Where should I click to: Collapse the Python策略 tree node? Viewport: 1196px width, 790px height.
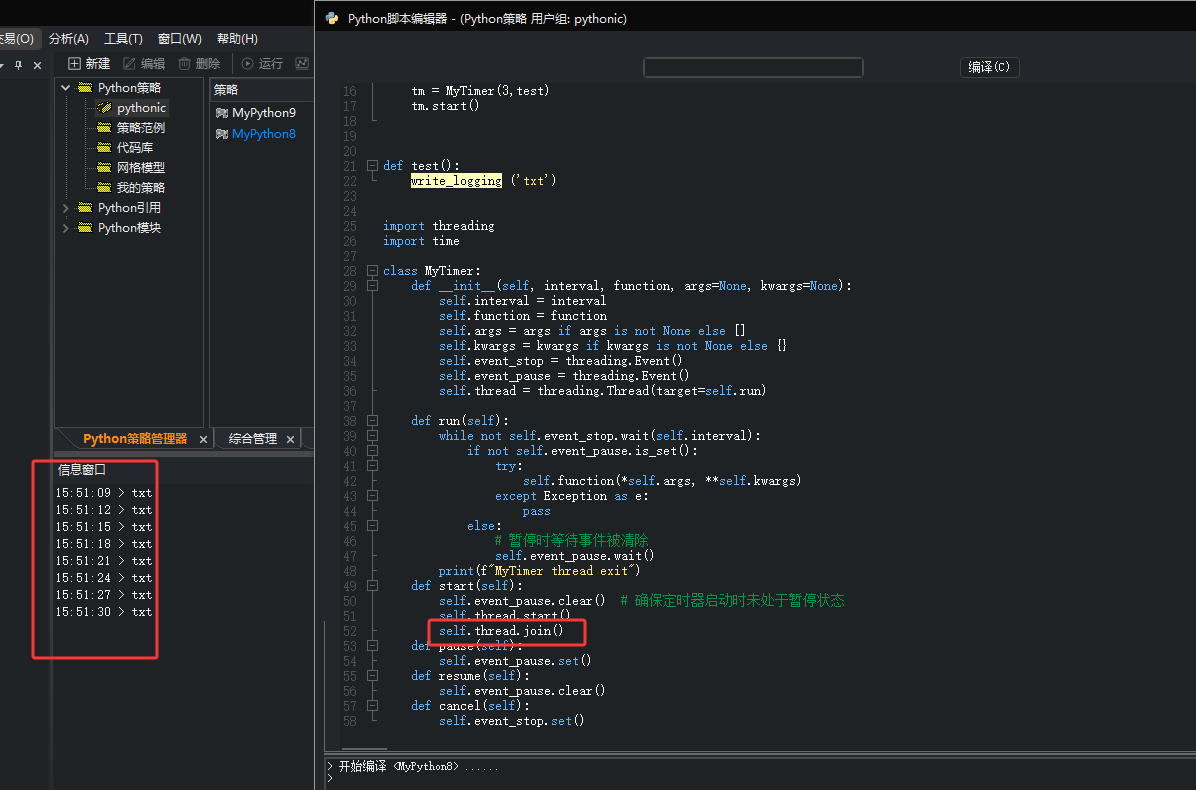(66, 88)
